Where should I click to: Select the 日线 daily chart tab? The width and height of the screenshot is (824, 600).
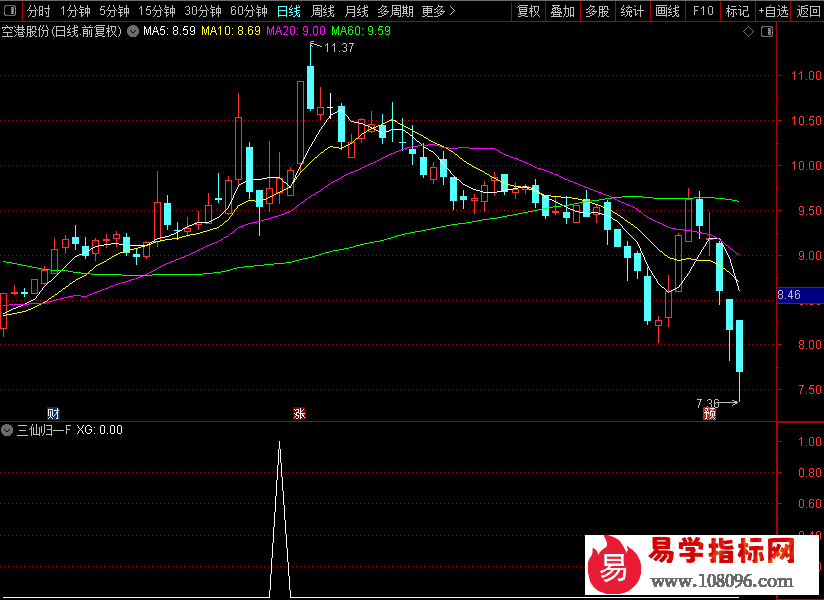tap(289, 11)
